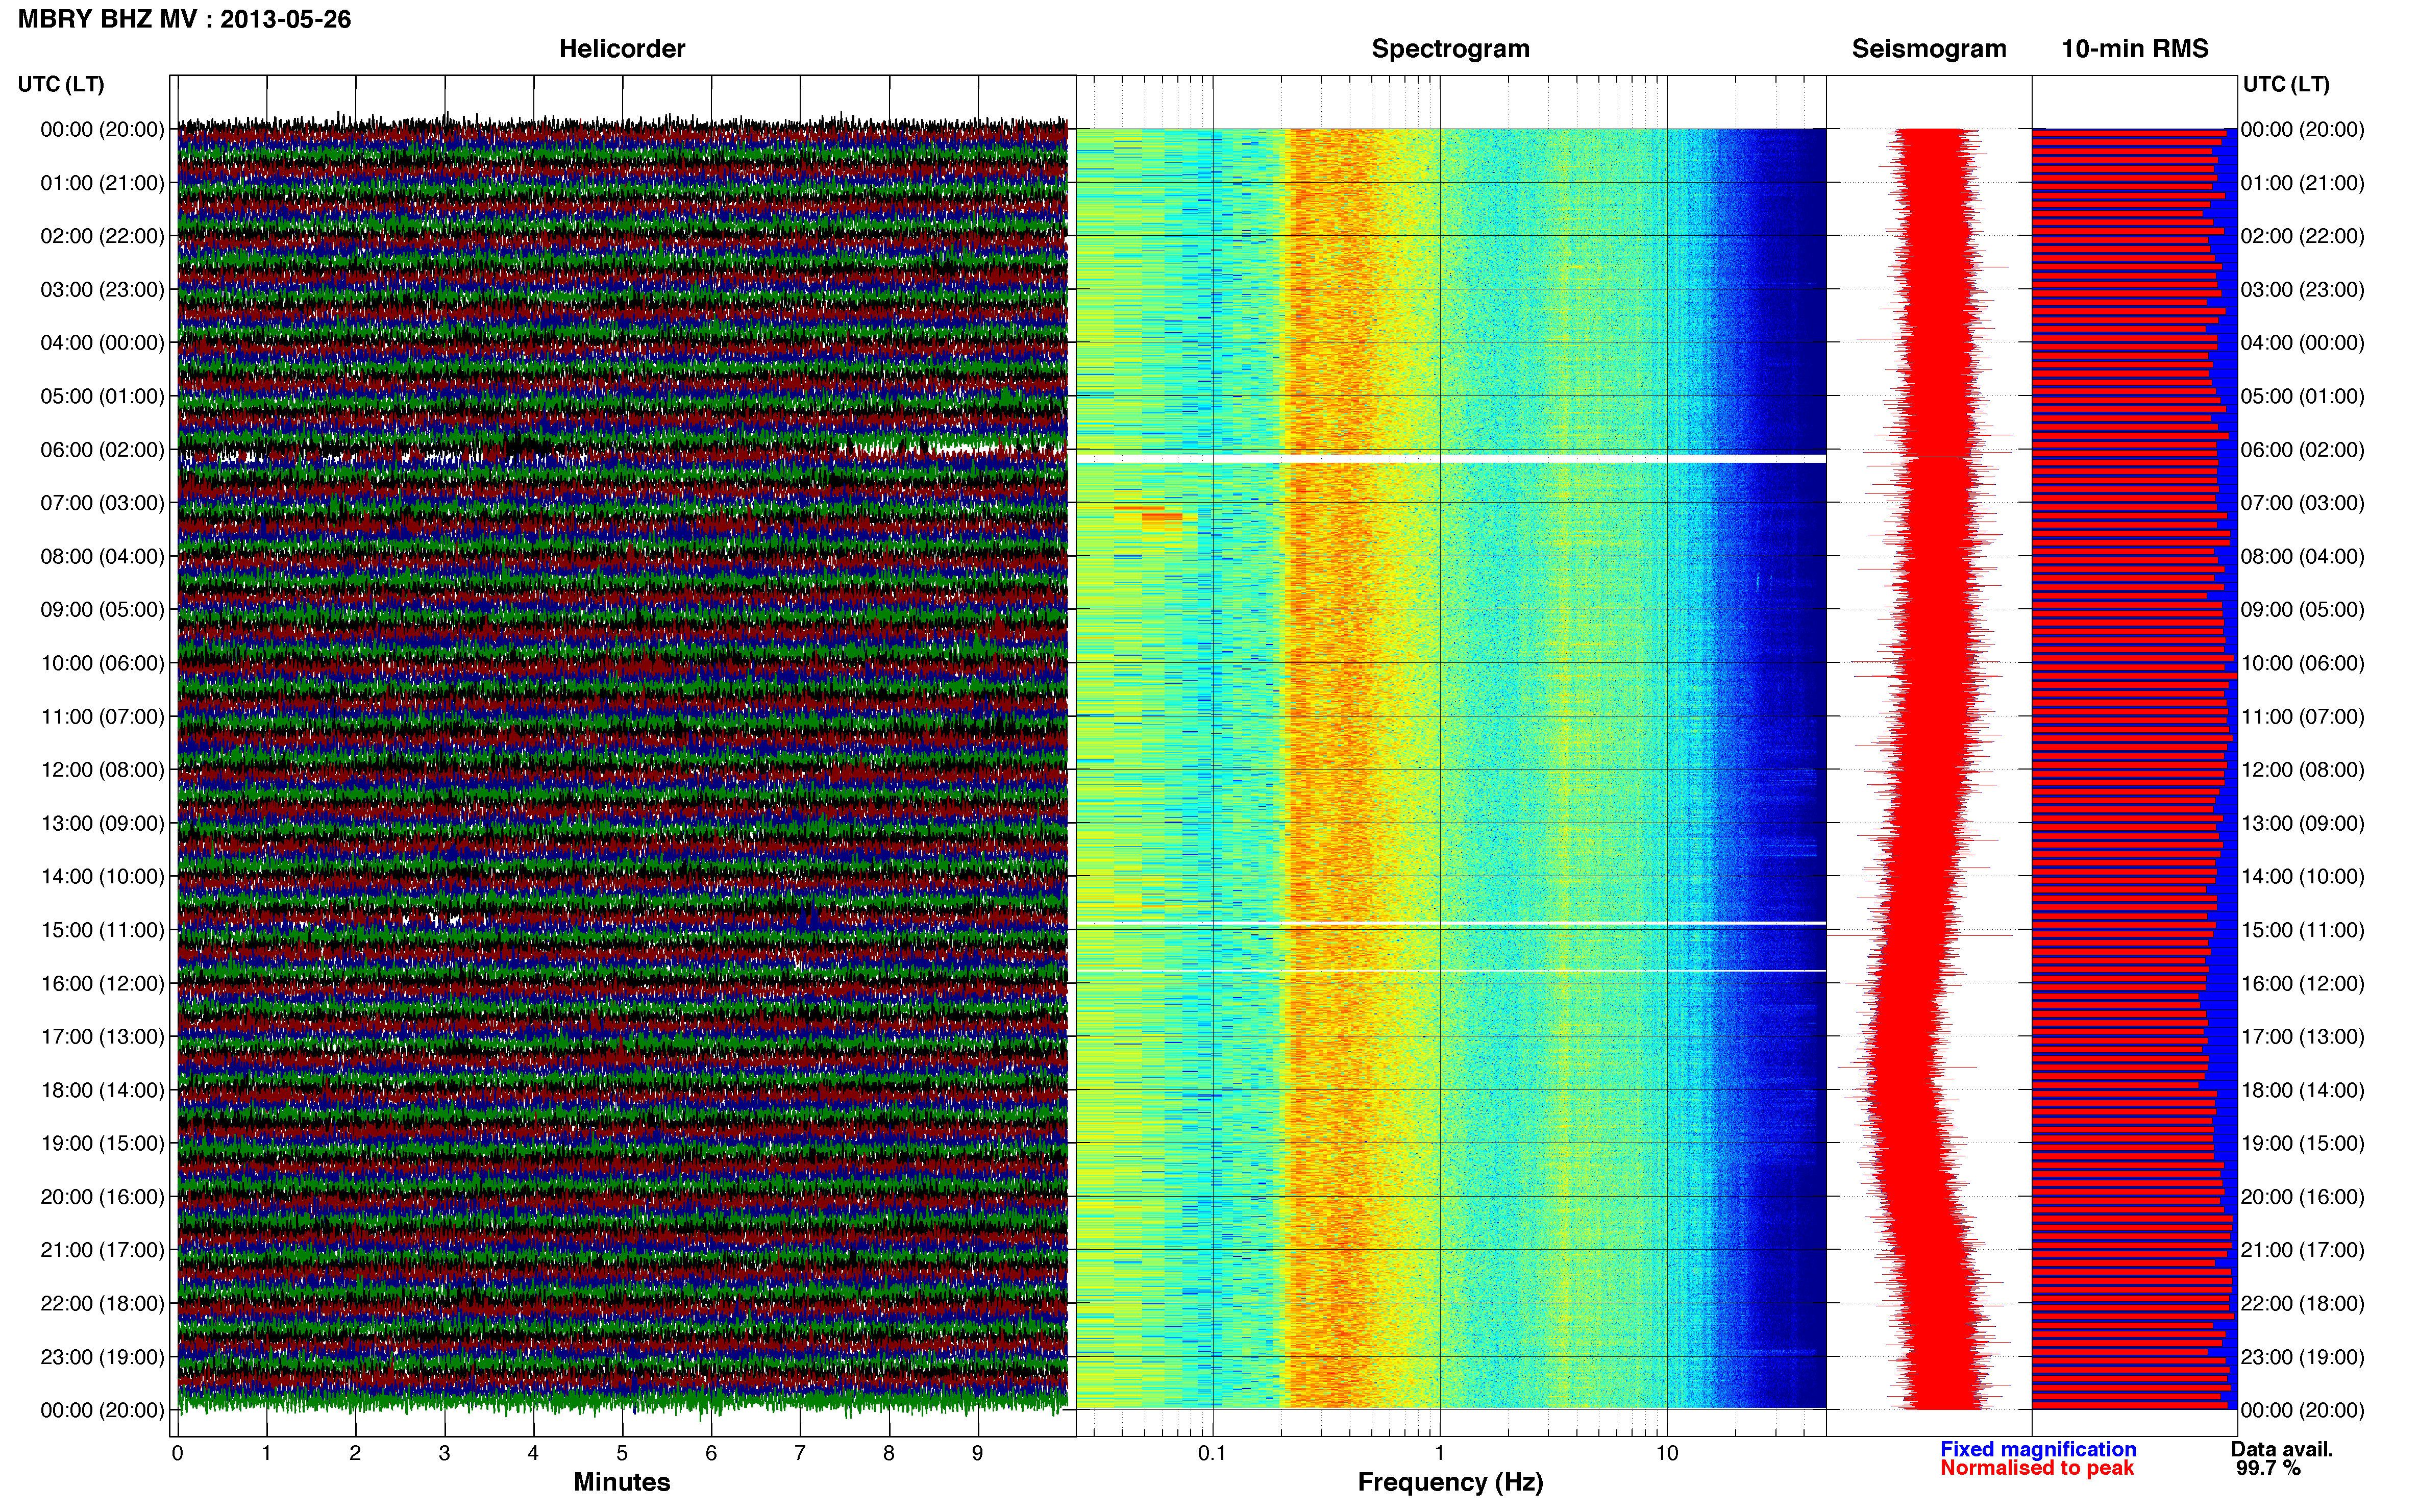The height and width of the screenshot is (1512, 2419).
Task: Click left time label 18:00 (14:00)
Action: pyautogui.click(x=102, y=1090)
